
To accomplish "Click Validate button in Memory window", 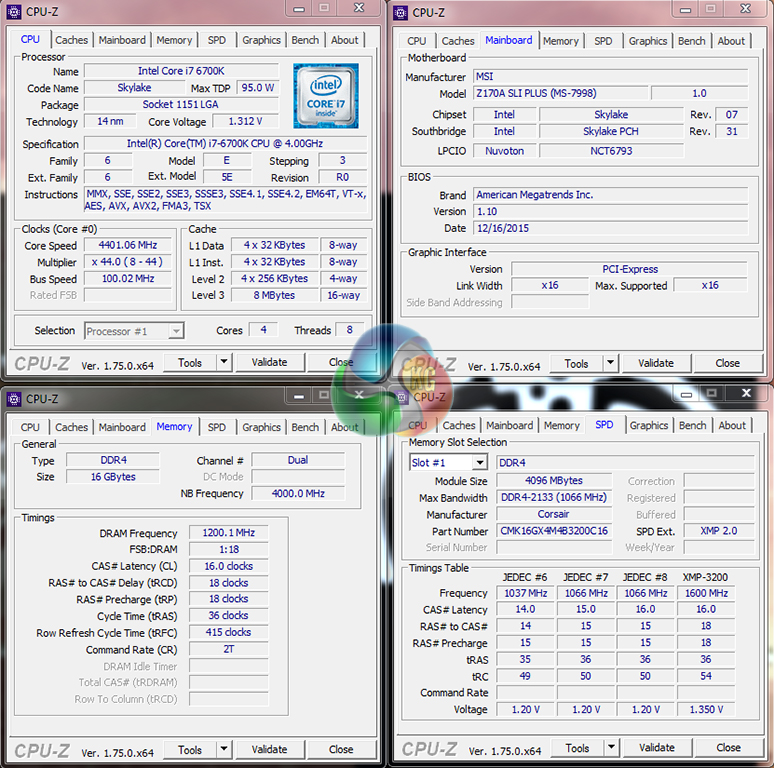I will (x=270, y=749).
